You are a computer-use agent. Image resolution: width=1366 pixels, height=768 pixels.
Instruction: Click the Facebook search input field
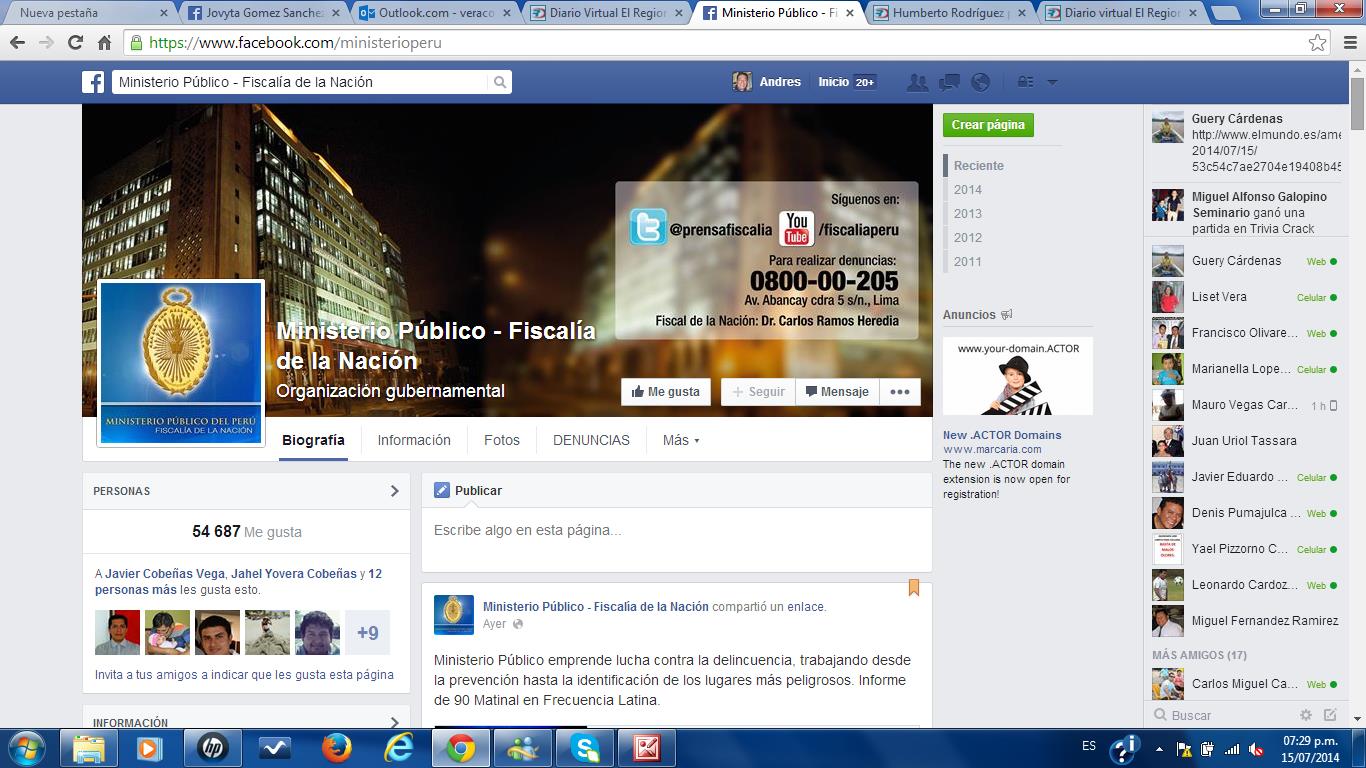(x=301, y=82)
